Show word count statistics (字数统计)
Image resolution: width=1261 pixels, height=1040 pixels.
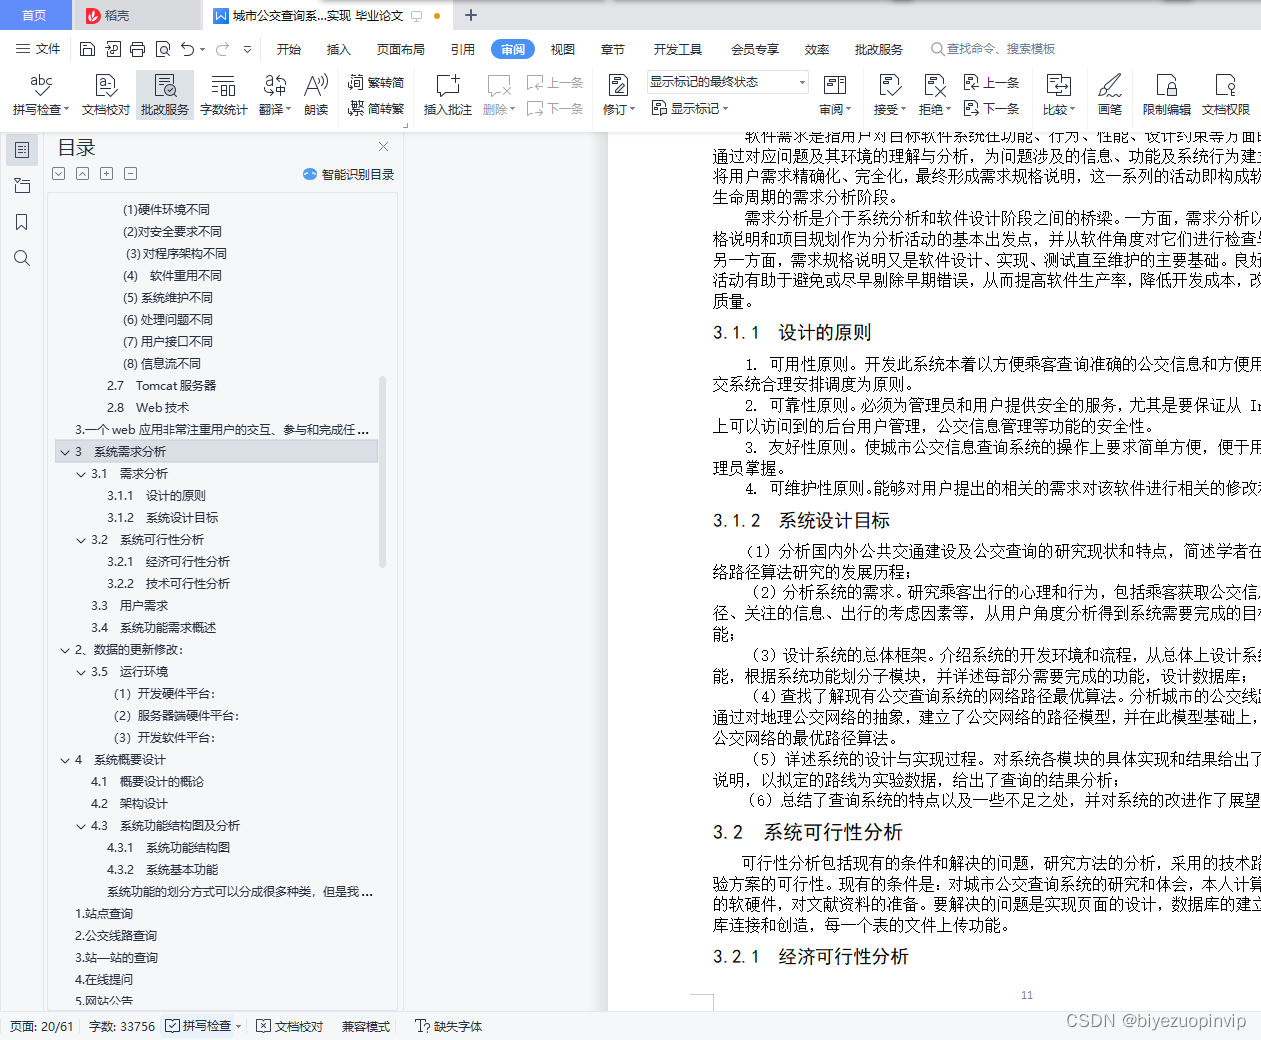pyautogui.click(x=224, y=94)
